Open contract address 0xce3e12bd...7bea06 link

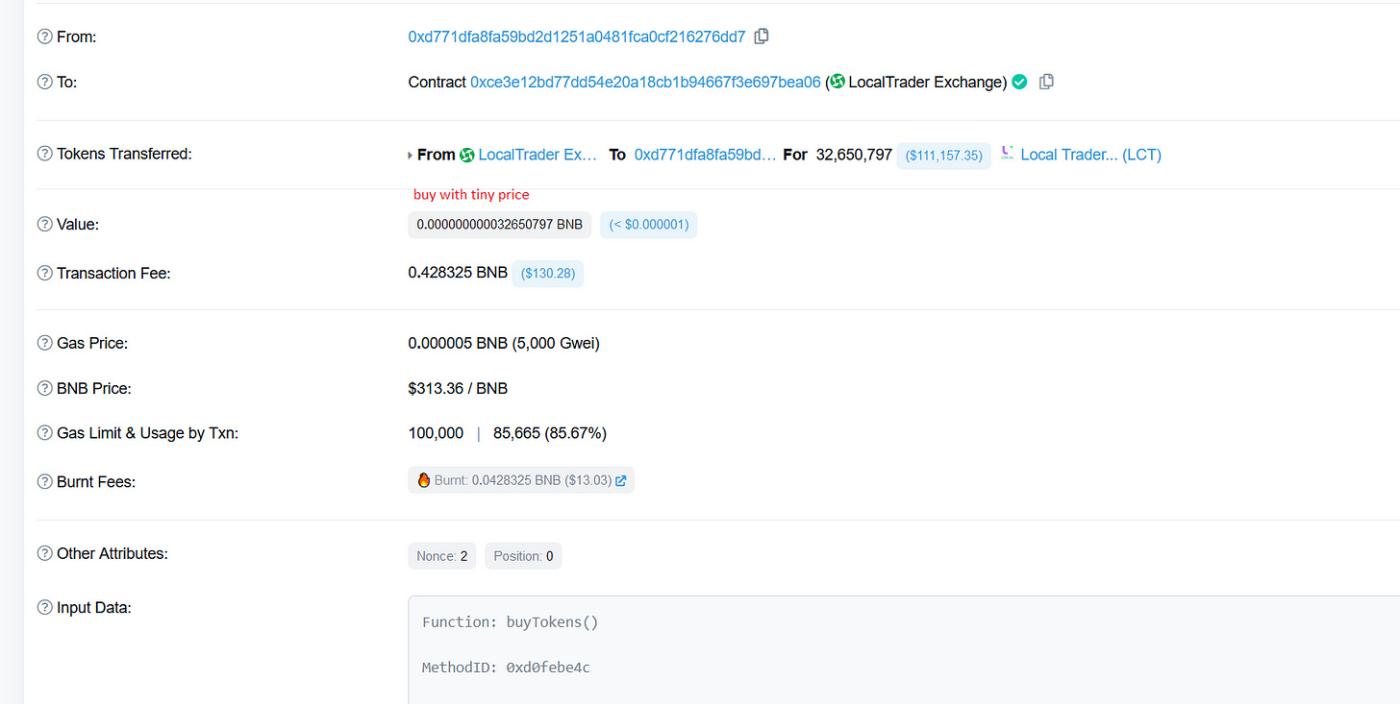pyautogui.click(x=645, y=82)
